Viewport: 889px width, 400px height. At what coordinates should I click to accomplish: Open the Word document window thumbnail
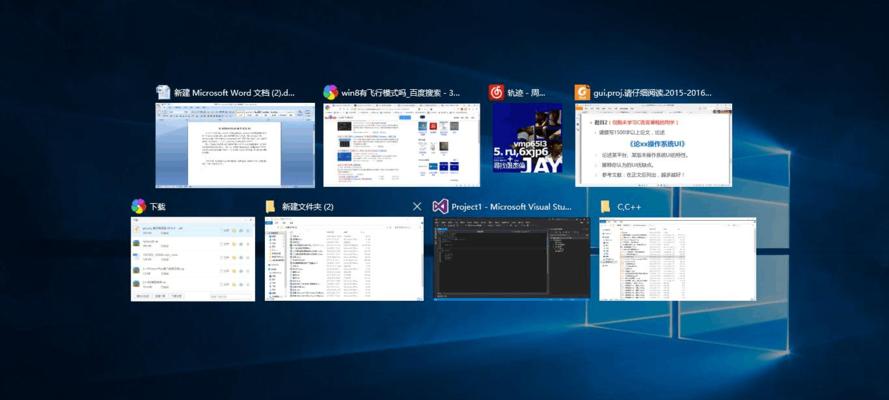click(x=235, y=145)
